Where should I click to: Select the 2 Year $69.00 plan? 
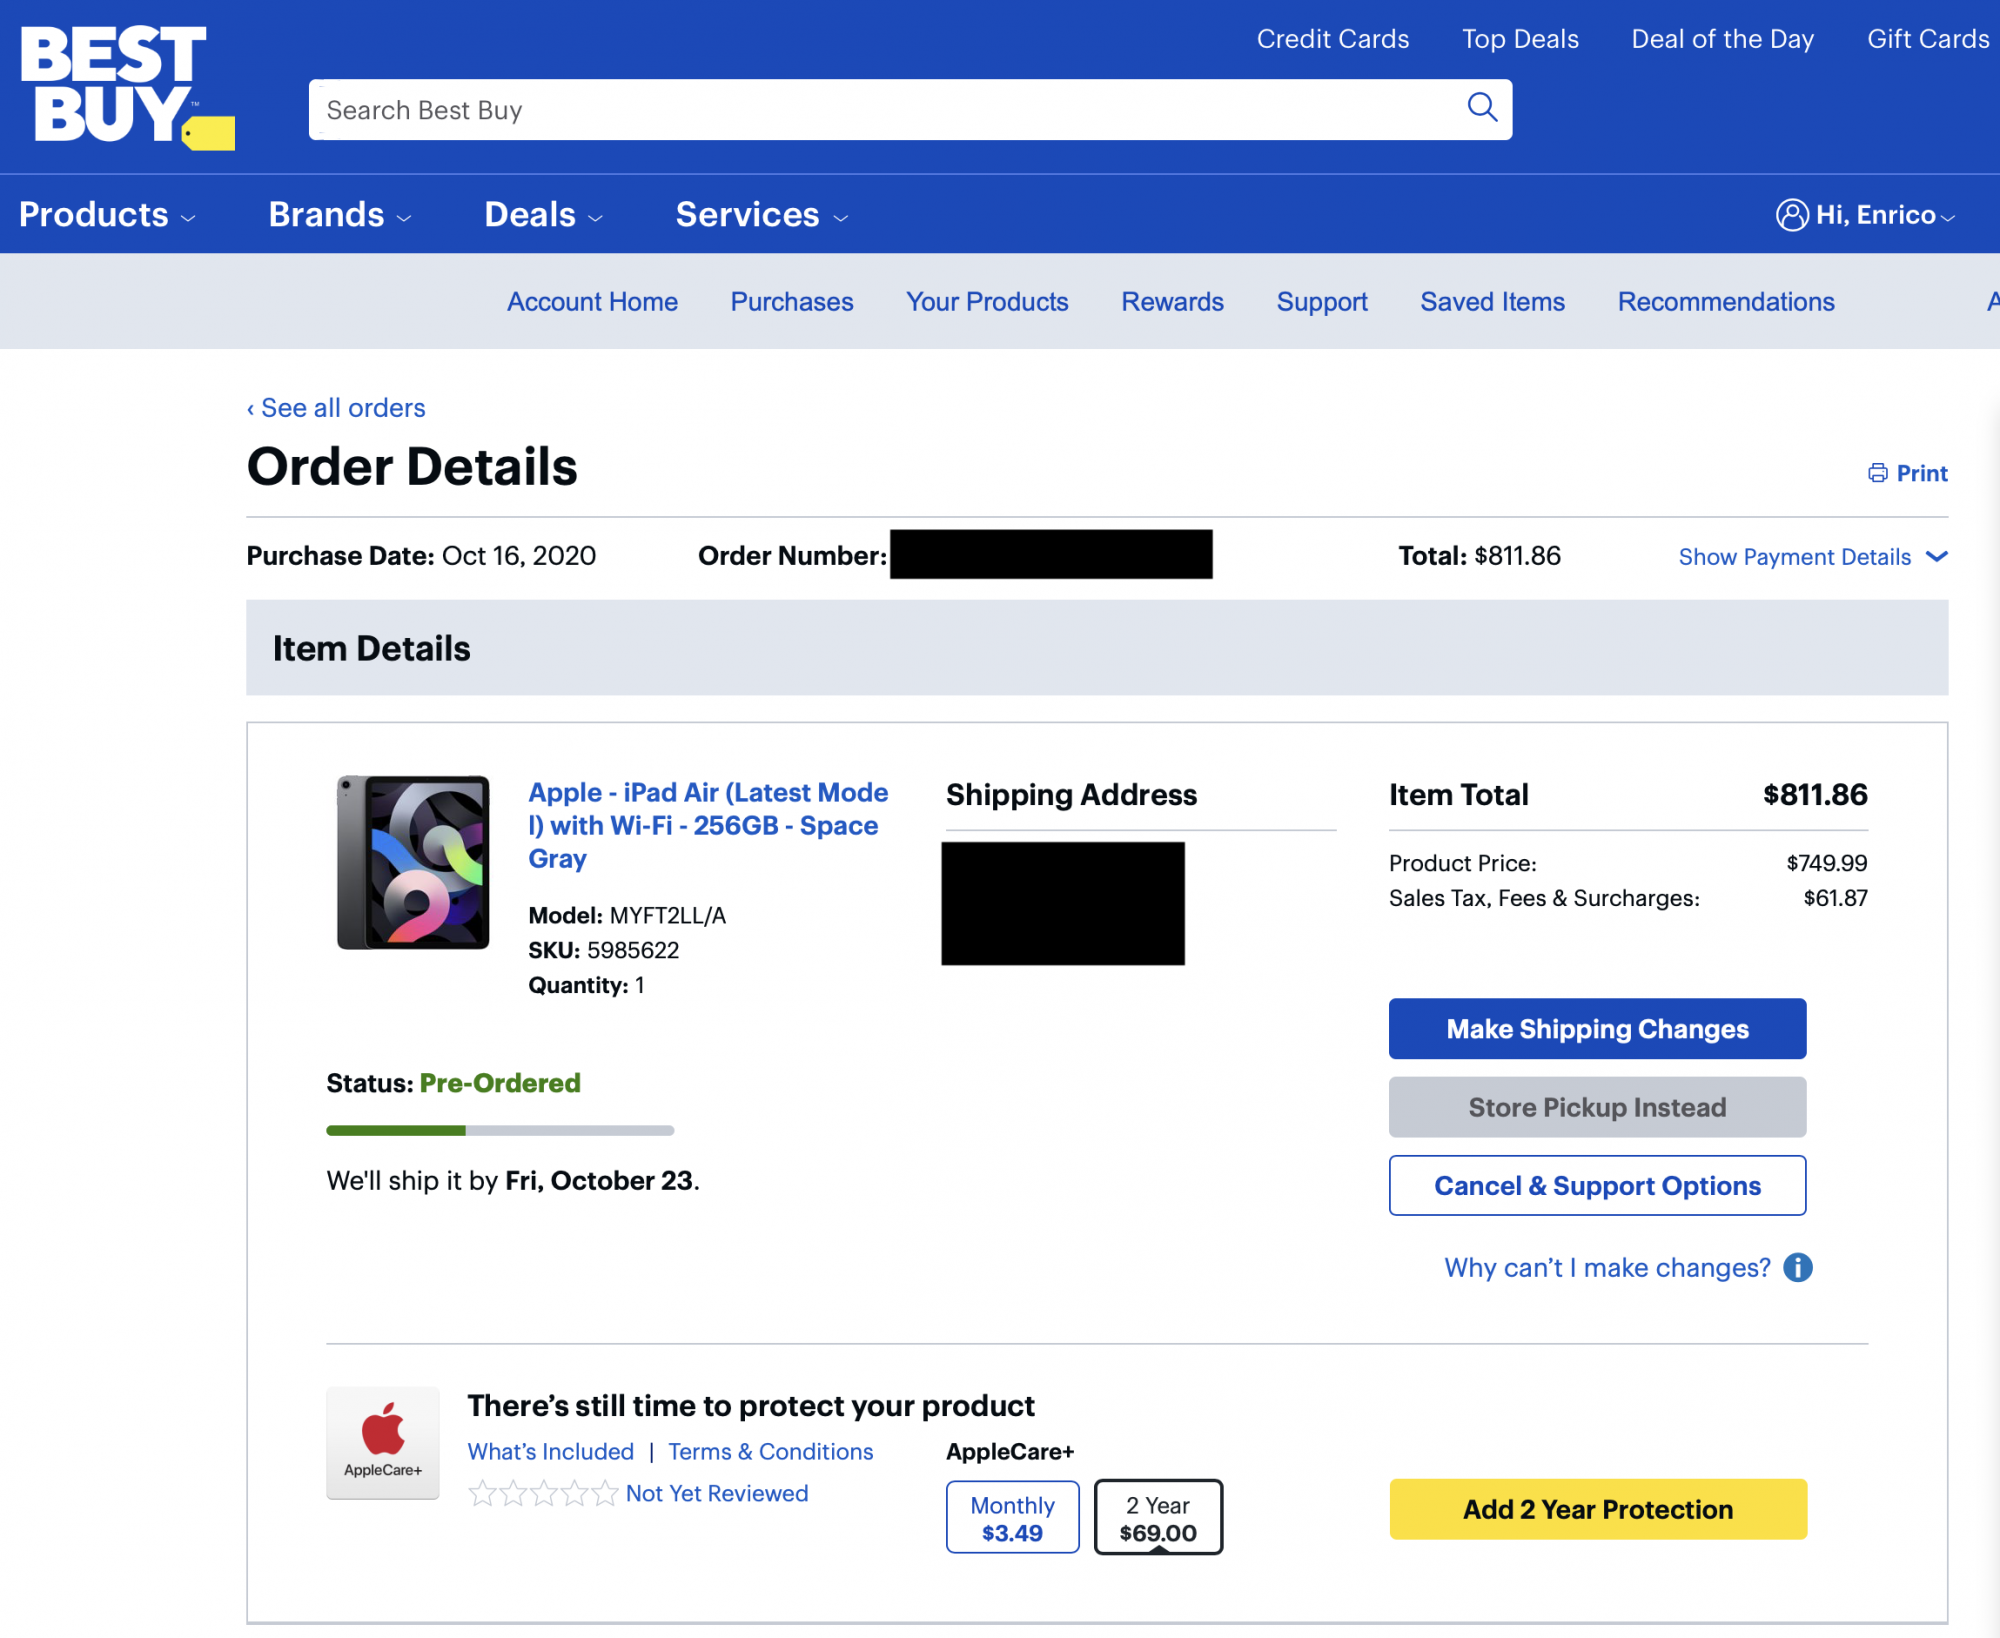point(1158,1518)
